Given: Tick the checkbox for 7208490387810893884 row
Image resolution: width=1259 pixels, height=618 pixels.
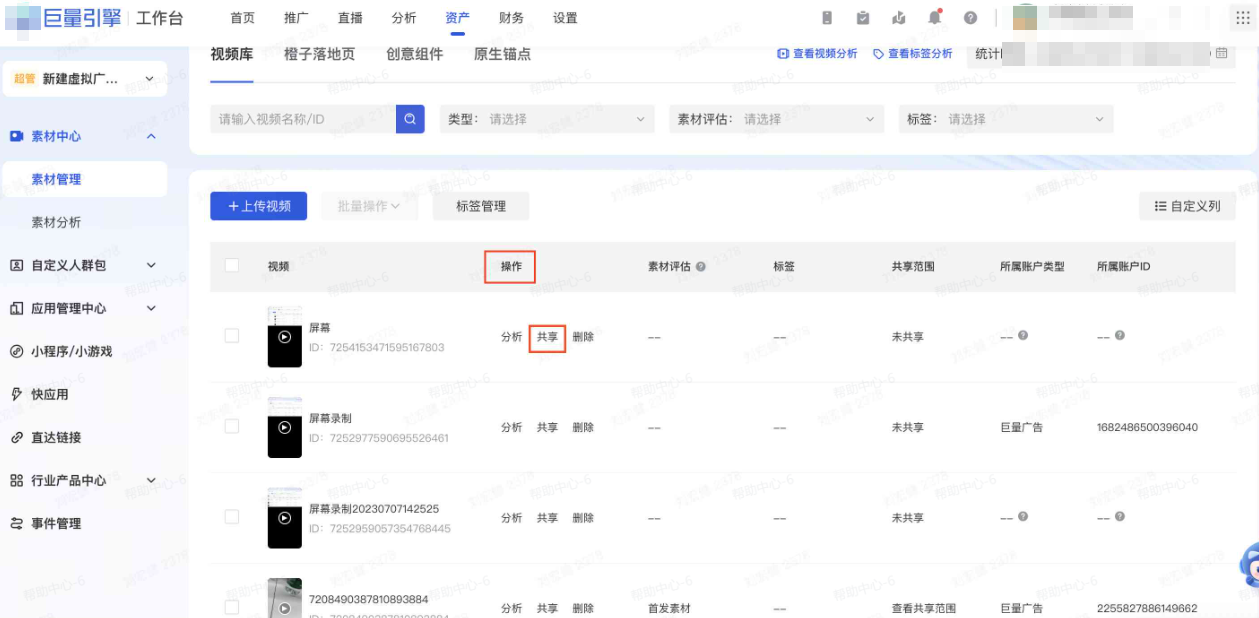Looking at the screenshot, I should coord(232,607).
